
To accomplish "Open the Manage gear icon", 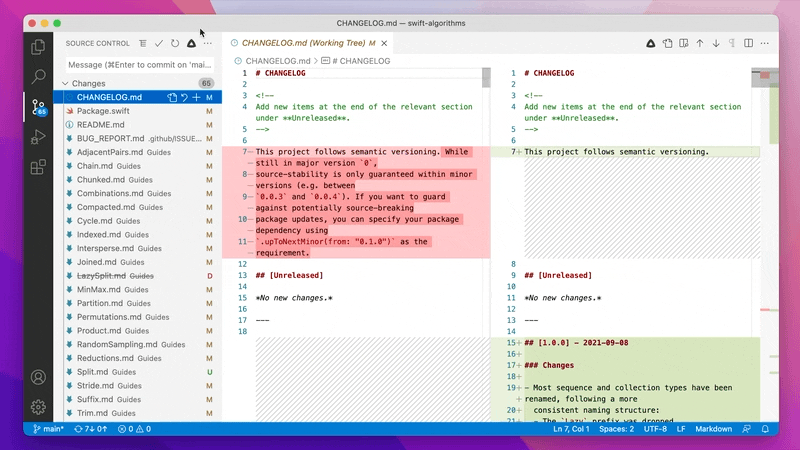I will point(38,407).
